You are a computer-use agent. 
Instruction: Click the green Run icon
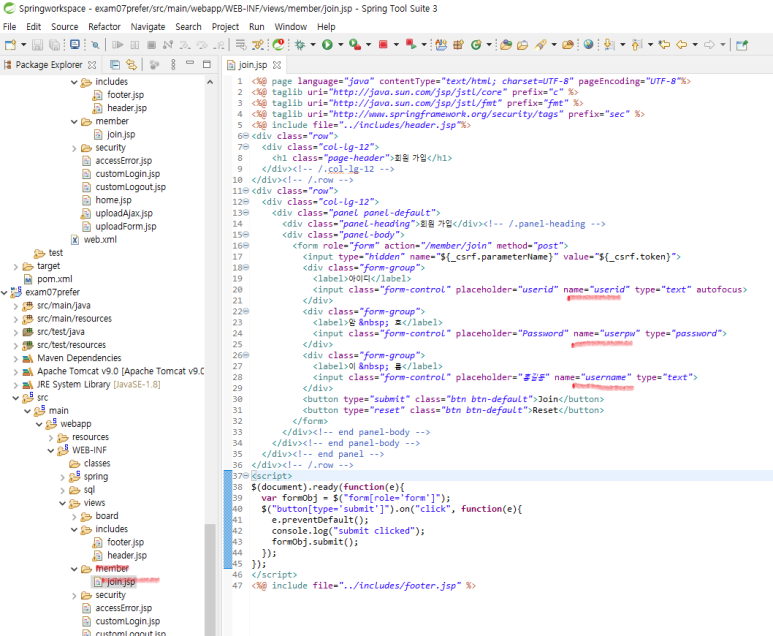[327, 45]
